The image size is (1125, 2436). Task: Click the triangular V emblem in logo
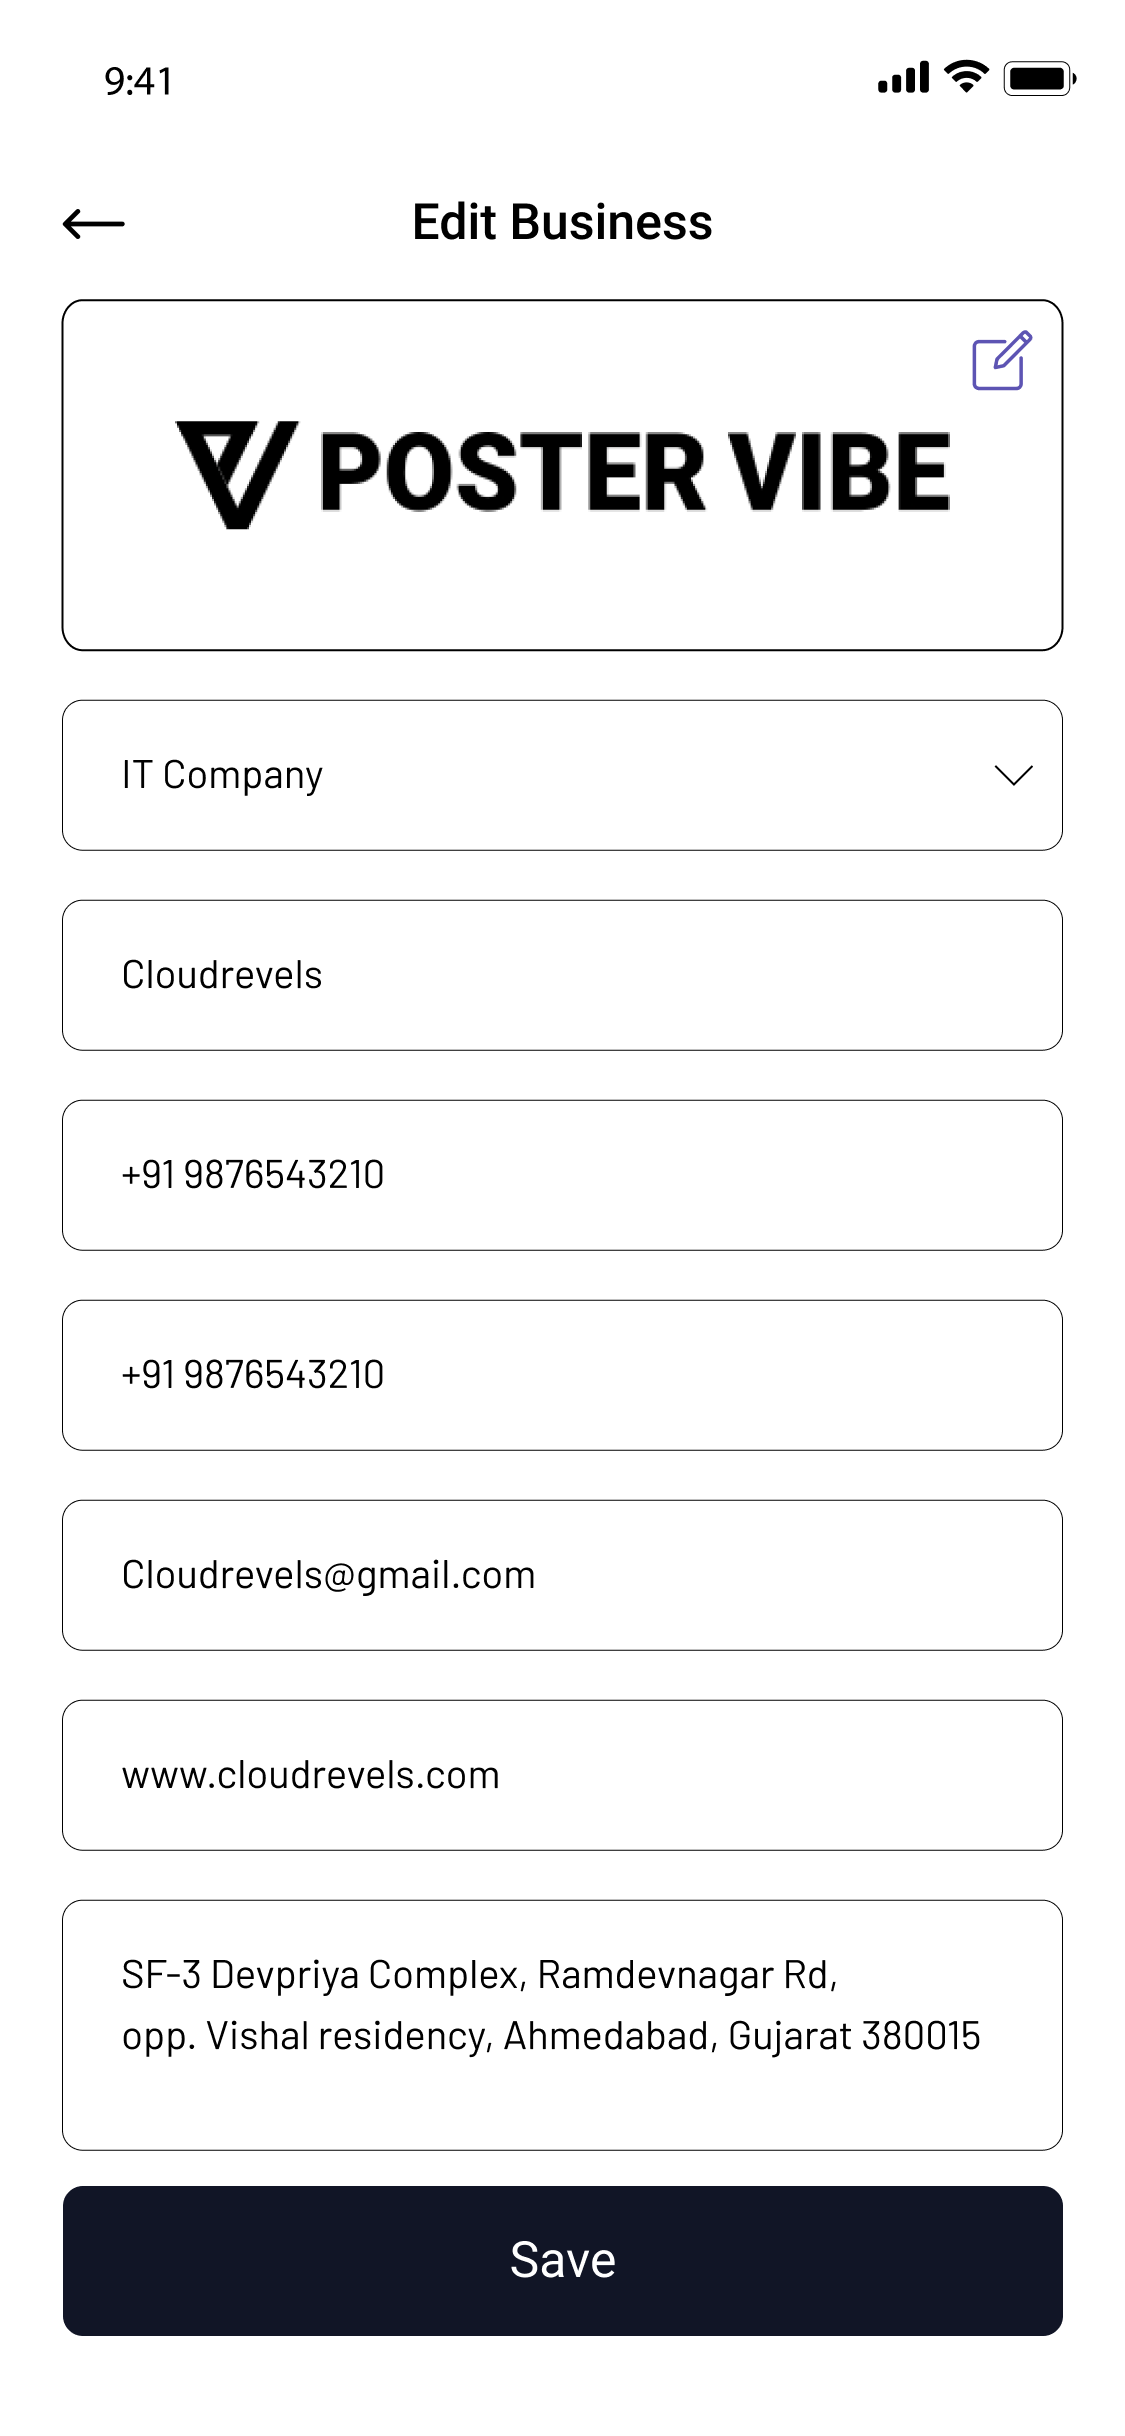(x=237, y=473)
